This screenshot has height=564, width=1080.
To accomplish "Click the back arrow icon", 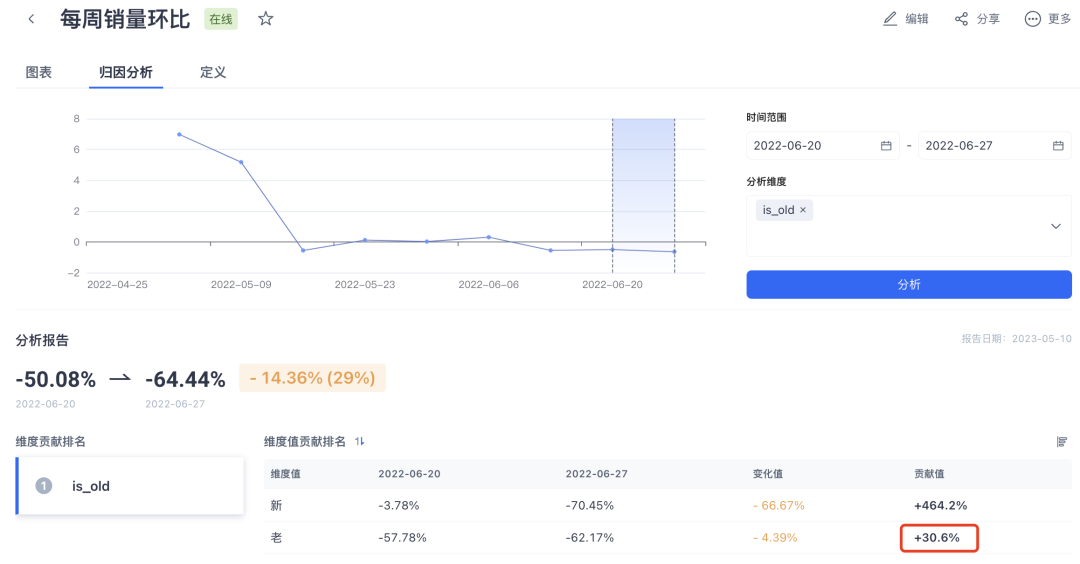I will pos(31,19).
